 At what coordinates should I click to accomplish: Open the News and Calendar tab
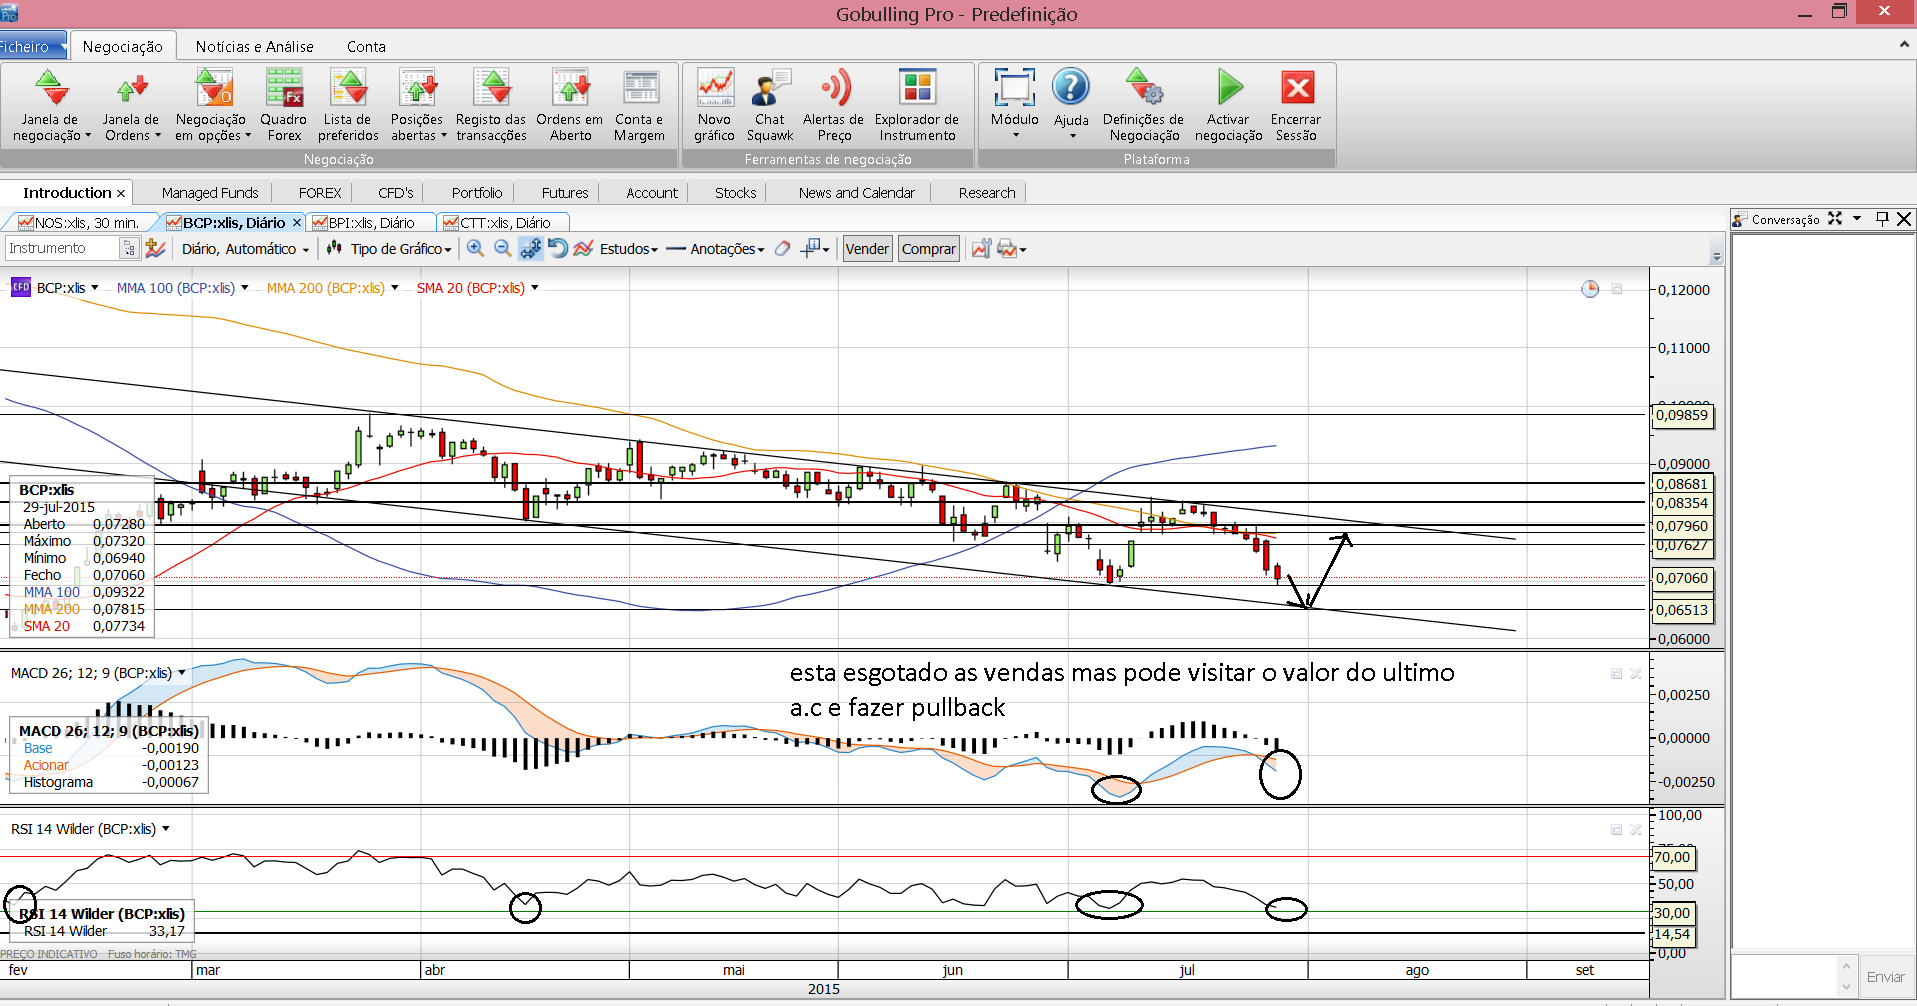856,193
